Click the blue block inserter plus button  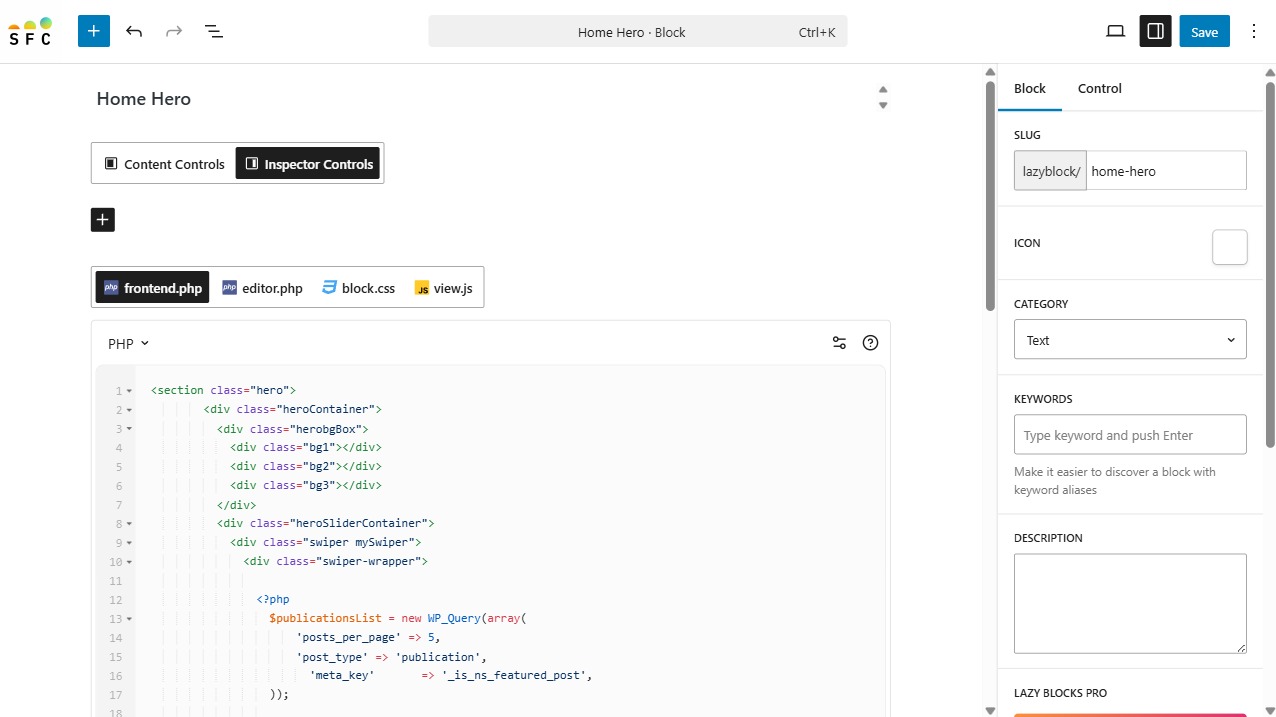click(x=94, y=31)
